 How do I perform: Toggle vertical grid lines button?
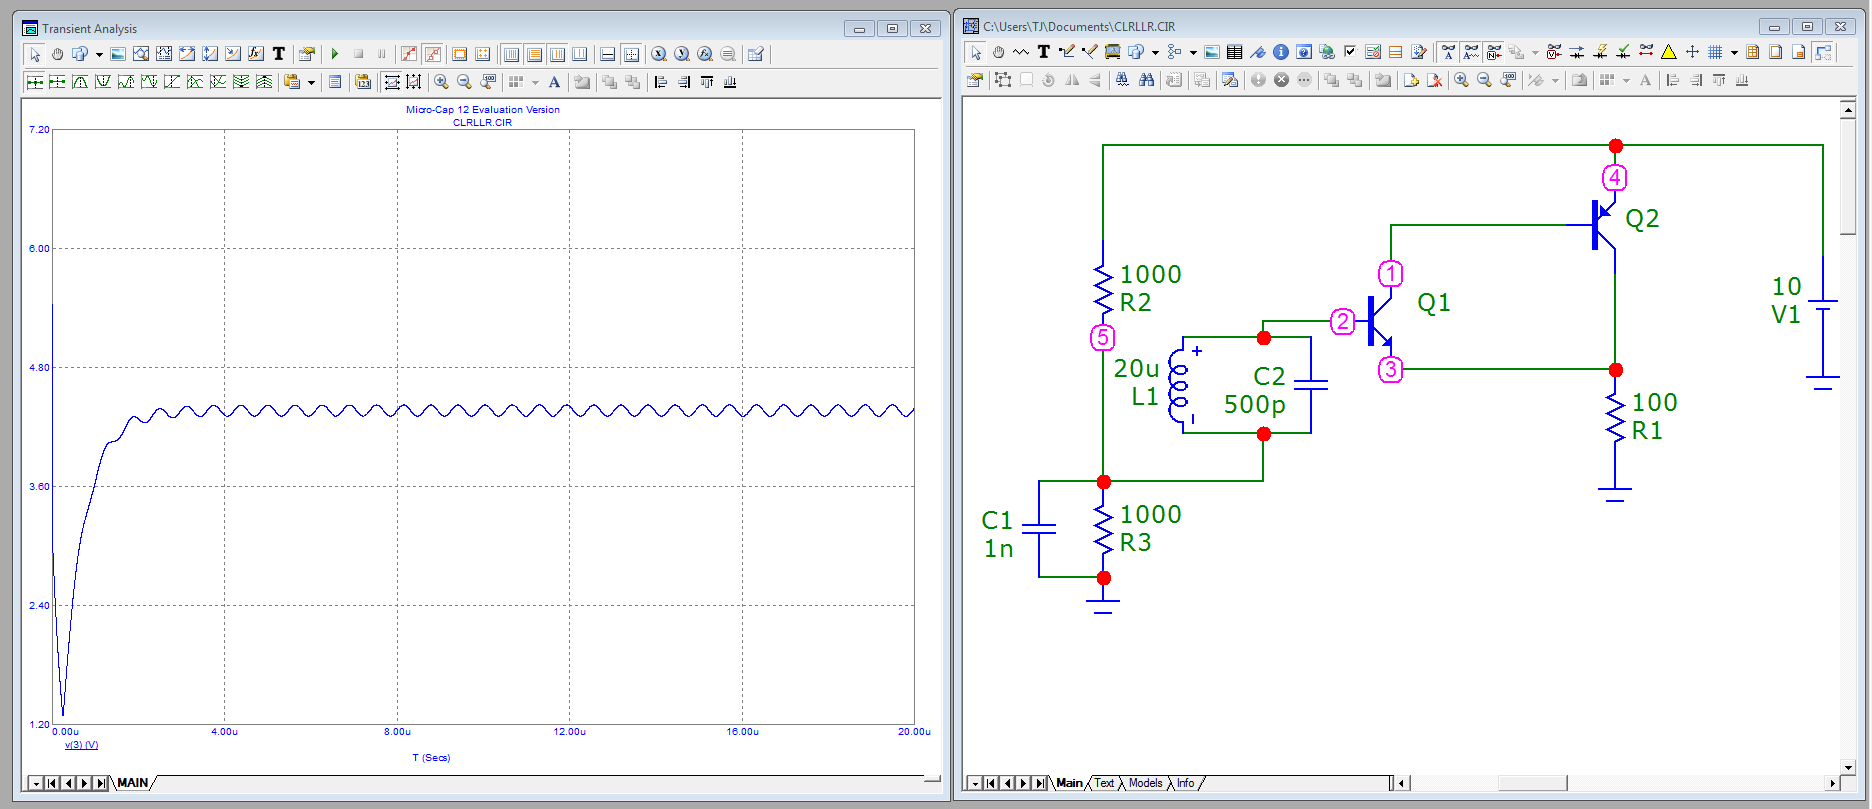pyautogui.click(x=511, y=54)
